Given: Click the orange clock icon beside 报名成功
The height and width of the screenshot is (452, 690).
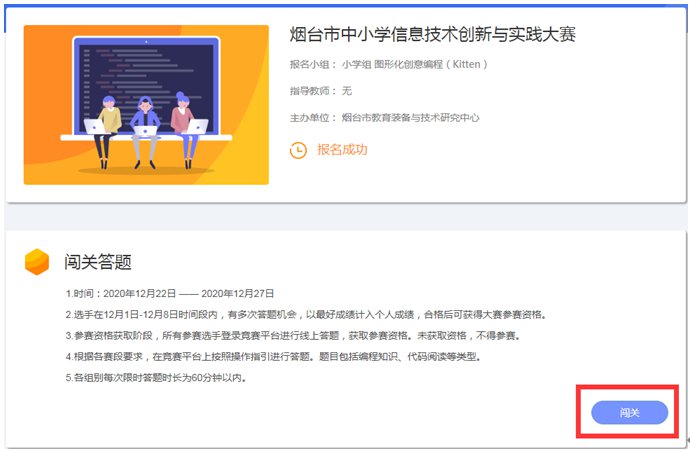Looking at the screenshot, I should [298, 150].
